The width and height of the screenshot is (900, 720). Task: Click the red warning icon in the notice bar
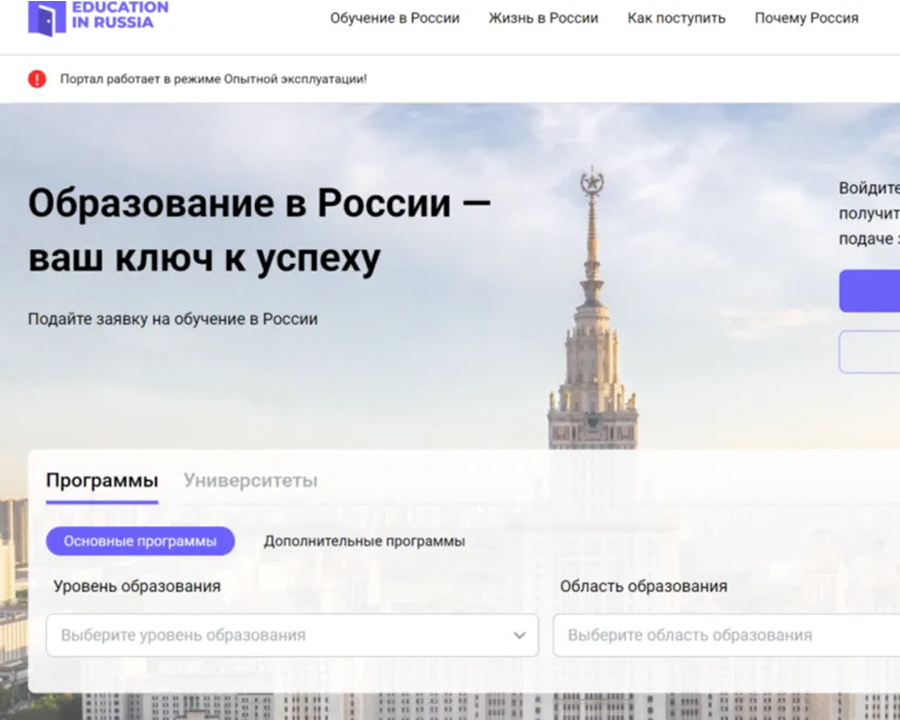(37, 79)
